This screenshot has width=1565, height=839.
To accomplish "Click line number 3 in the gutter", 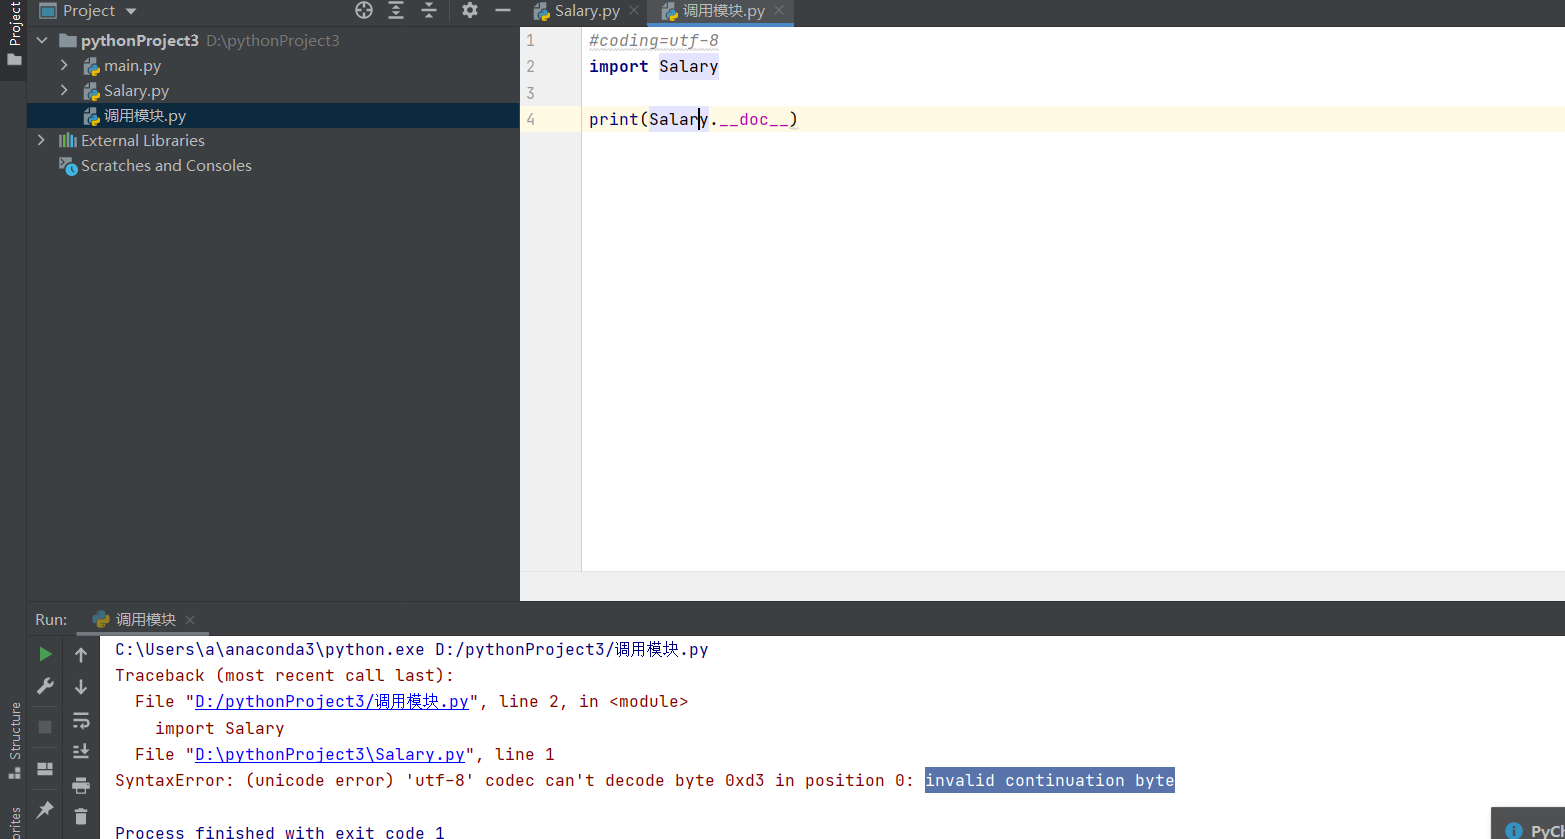I will click(530, 93).
